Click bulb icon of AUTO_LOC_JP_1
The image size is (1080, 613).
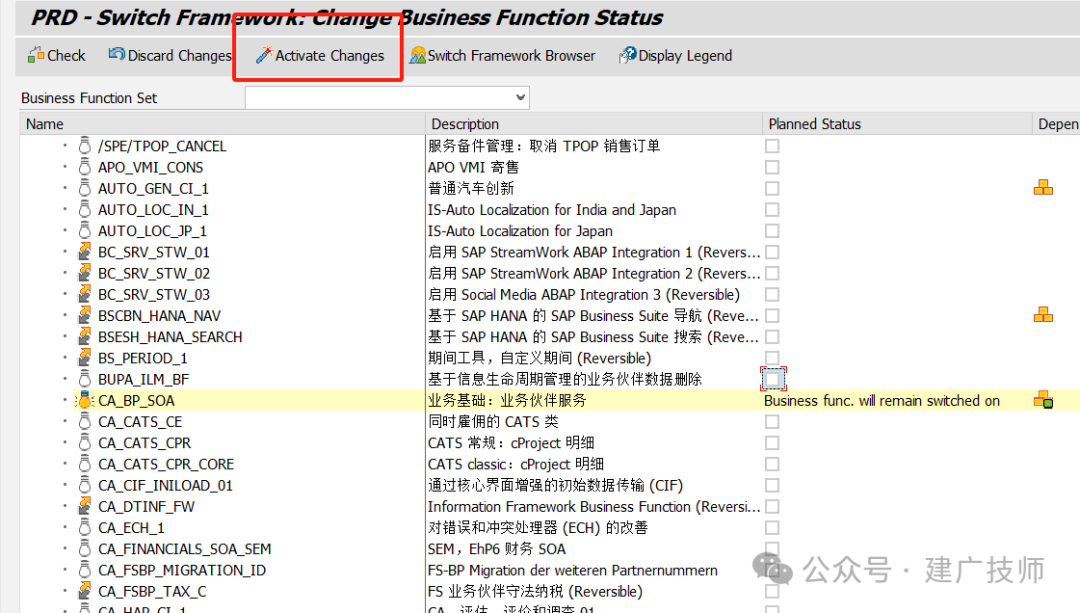[84, 231]
